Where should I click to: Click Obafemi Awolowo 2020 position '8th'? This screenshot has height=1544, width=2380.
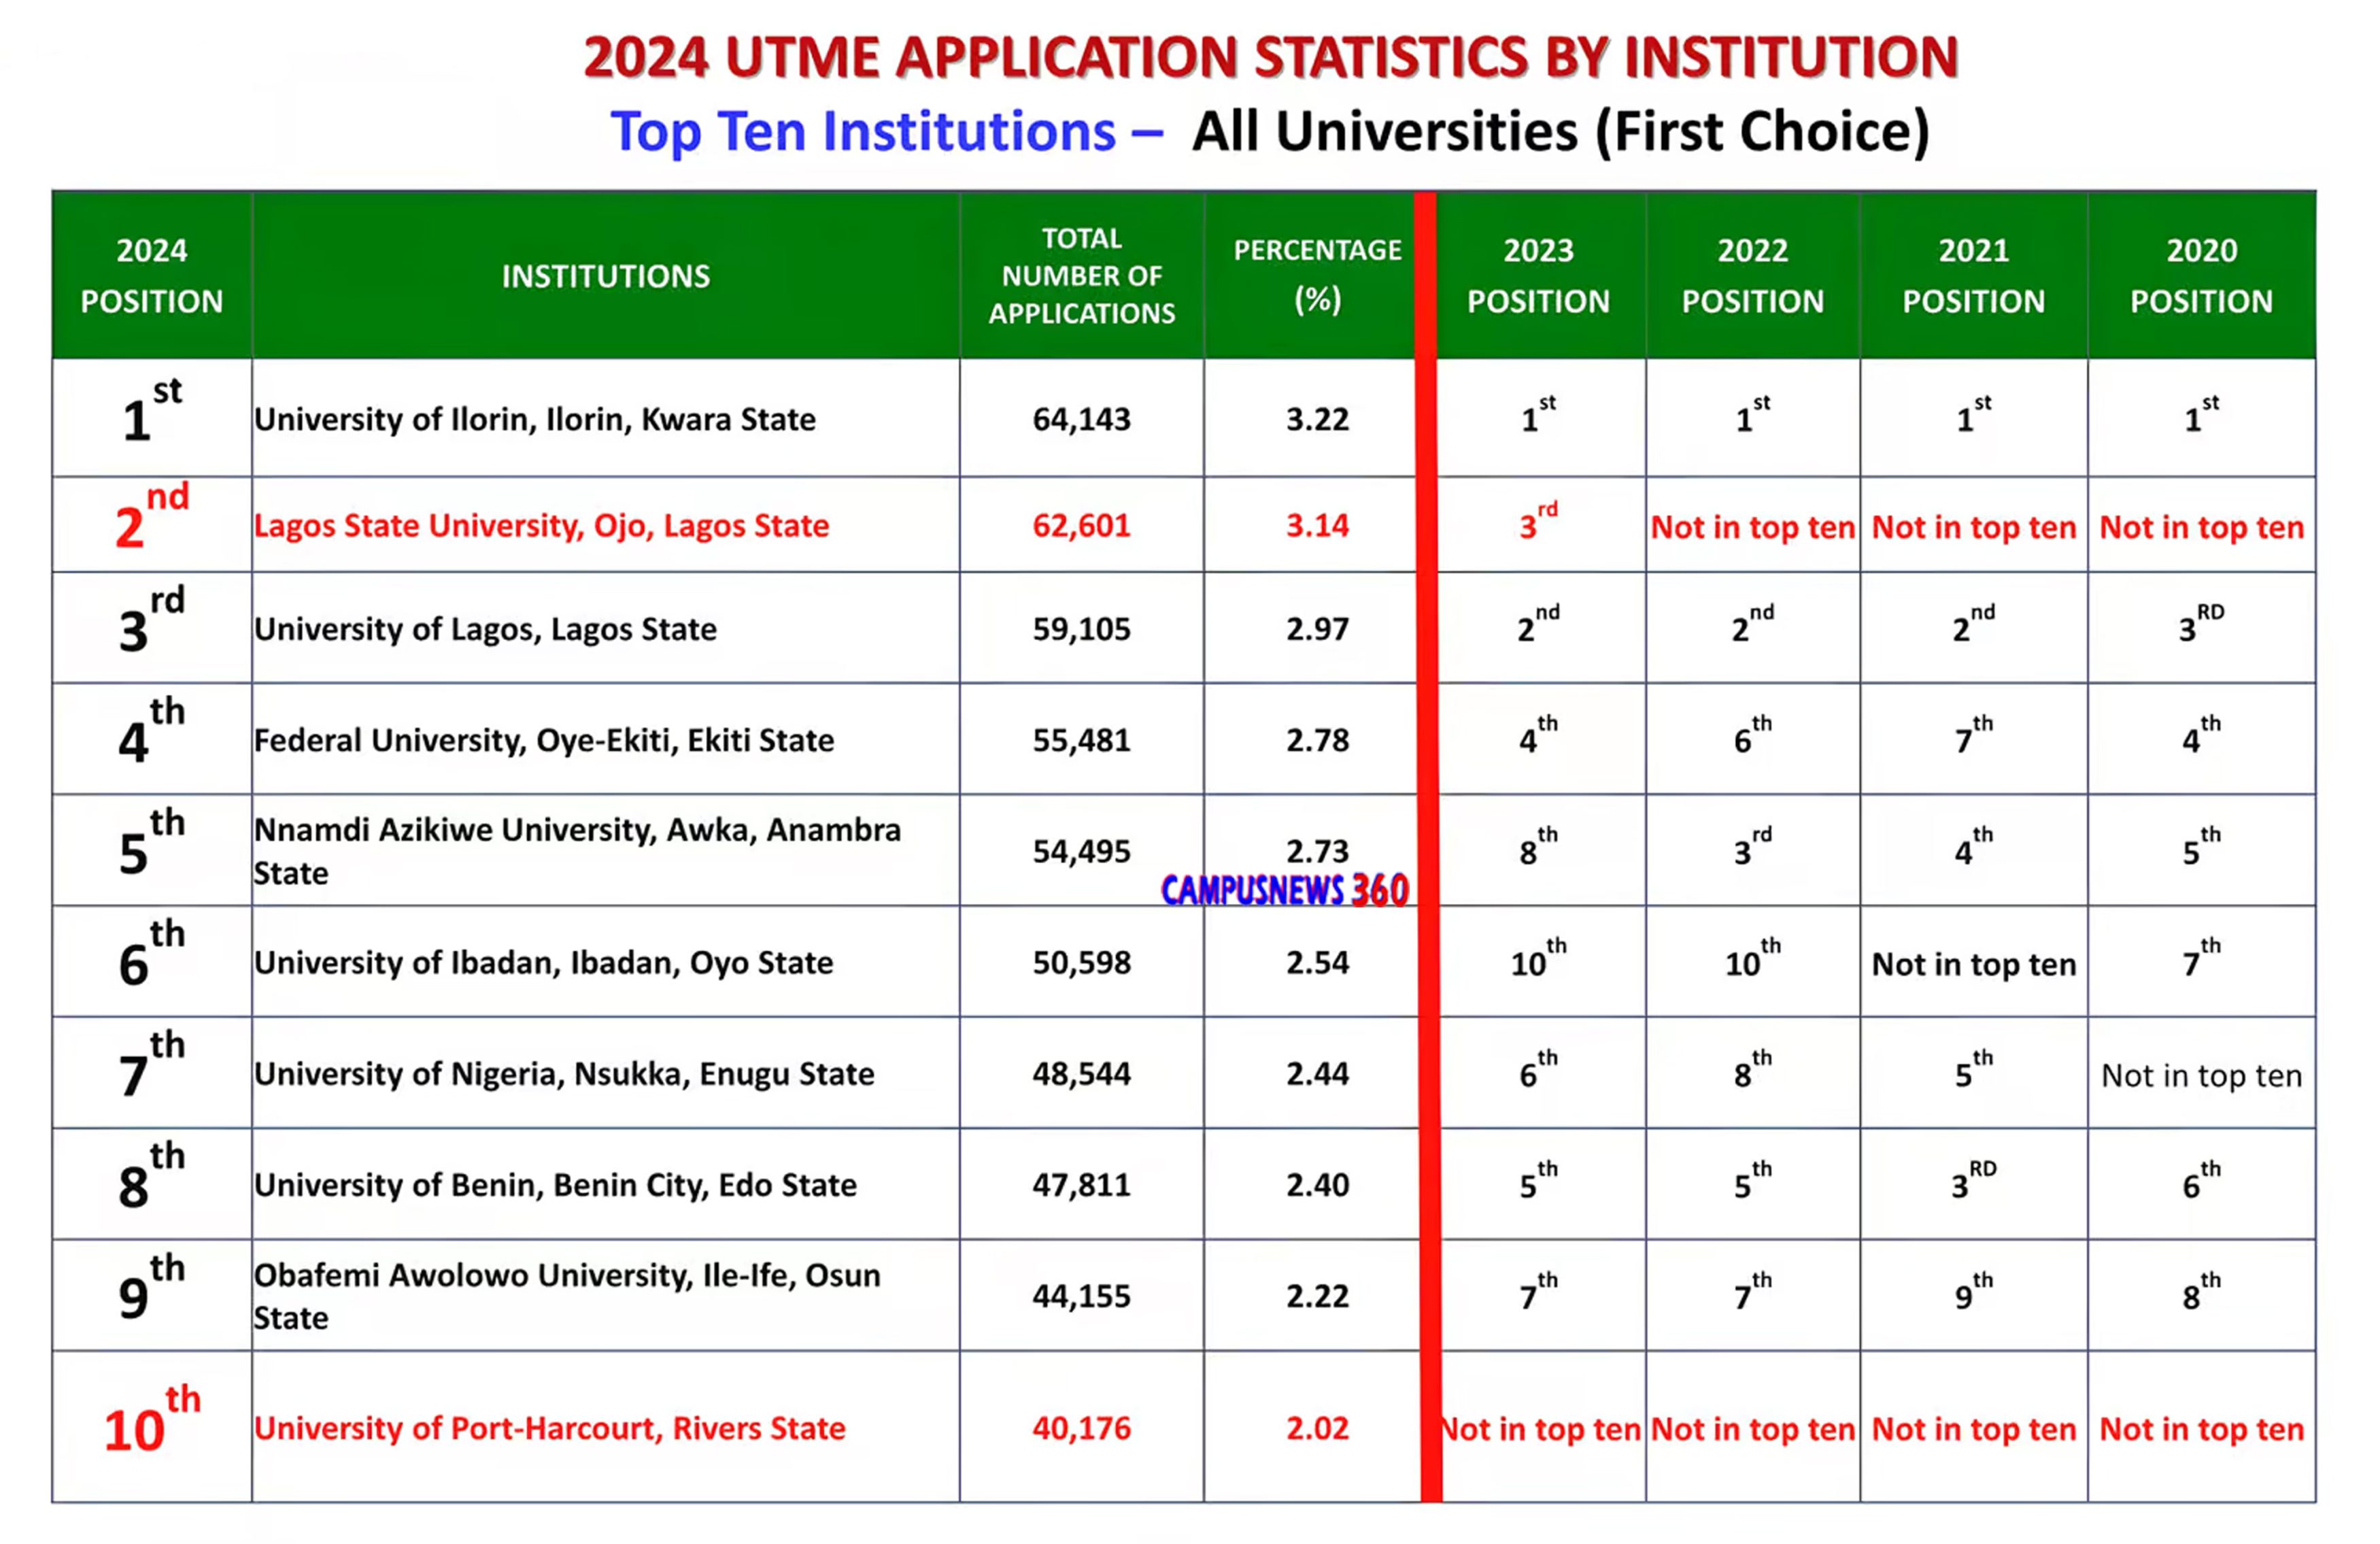click(x=2202, y=1291)
